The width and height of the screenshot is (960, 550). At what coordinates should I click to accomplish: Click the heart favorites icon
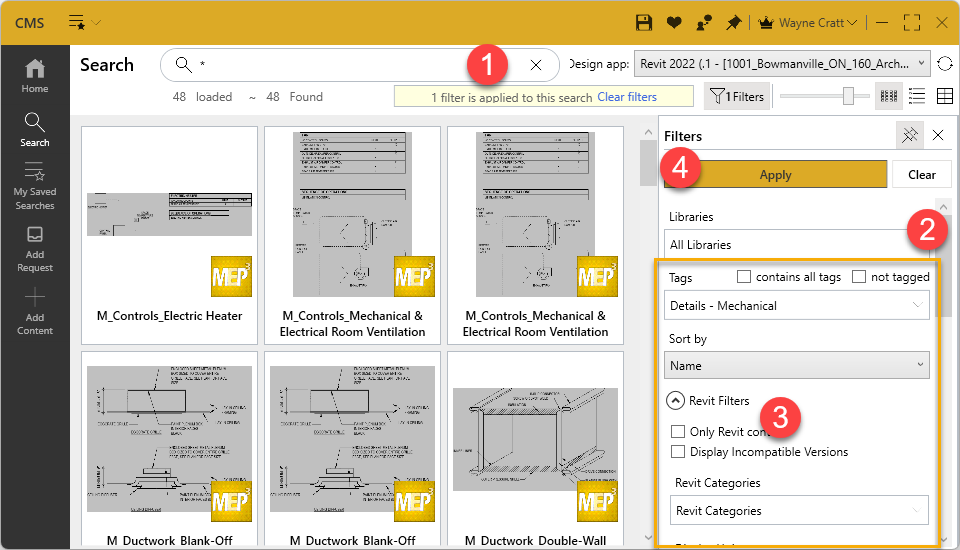tap(674, 22)
